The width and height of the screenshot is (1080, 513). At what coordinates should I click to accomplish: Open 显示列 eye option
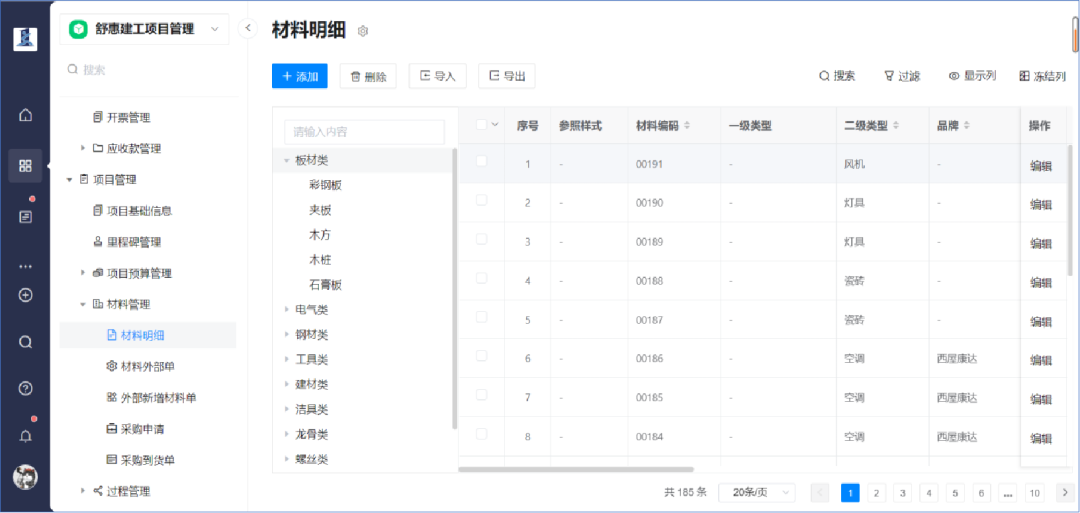[973, 76]
